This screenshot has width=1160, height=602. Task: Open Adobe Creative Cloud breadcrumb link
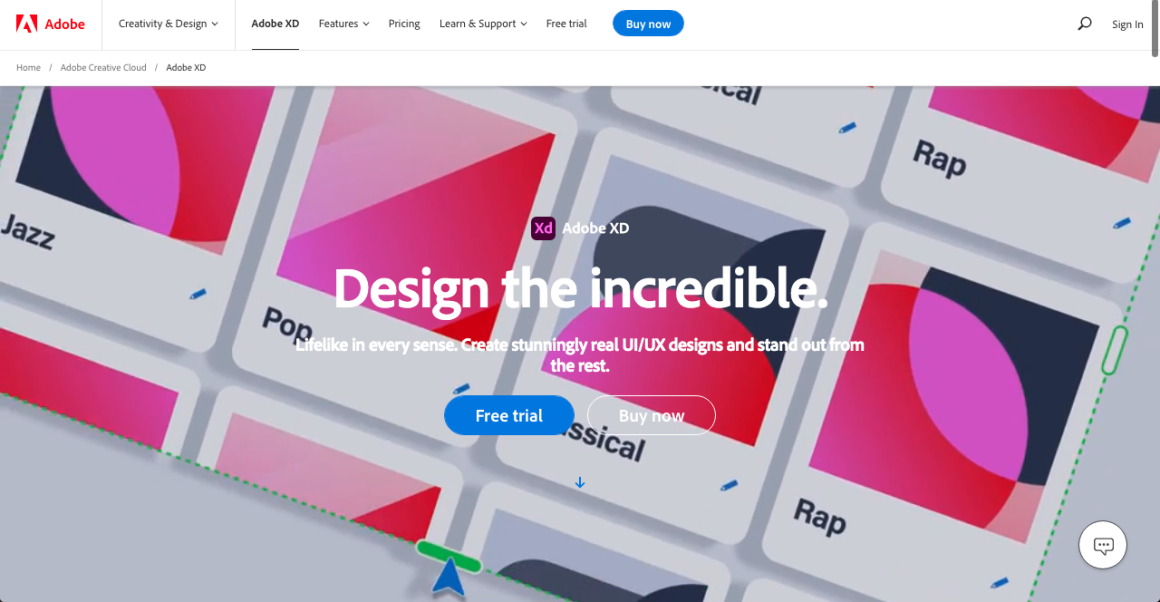coord(104,67)
